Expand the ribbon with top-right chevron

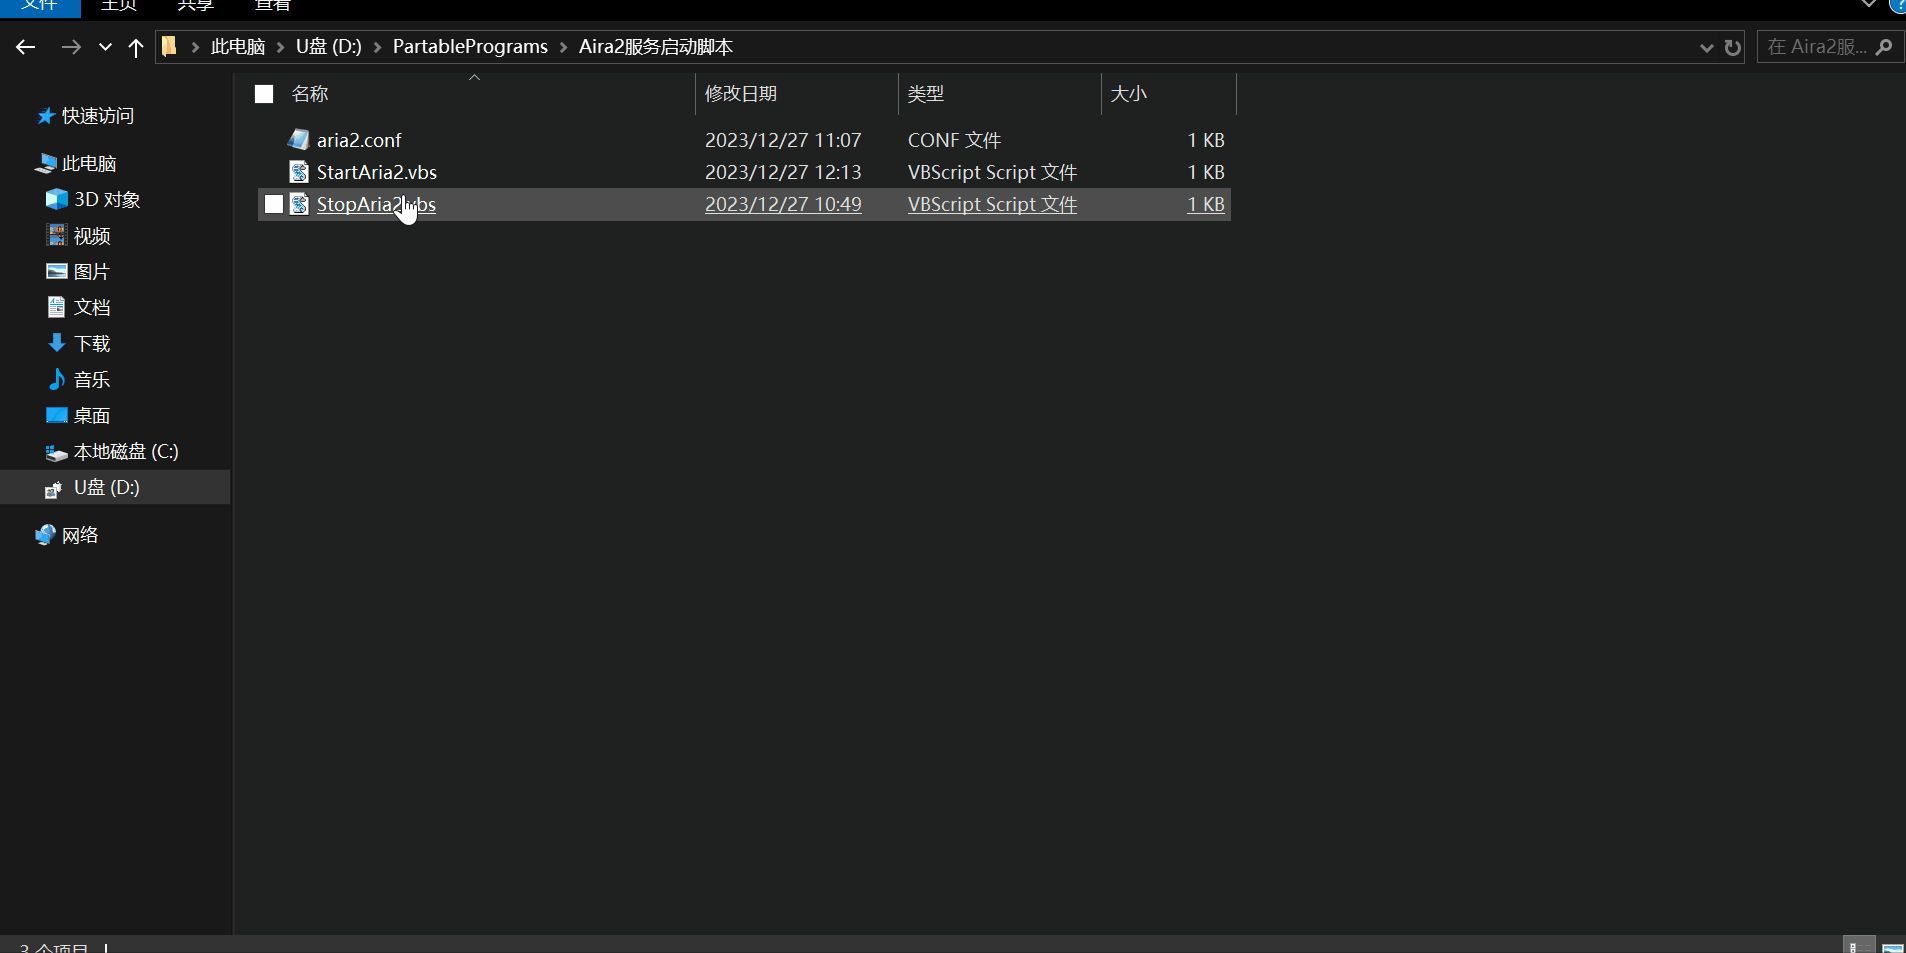click(x=1868, y=5)
